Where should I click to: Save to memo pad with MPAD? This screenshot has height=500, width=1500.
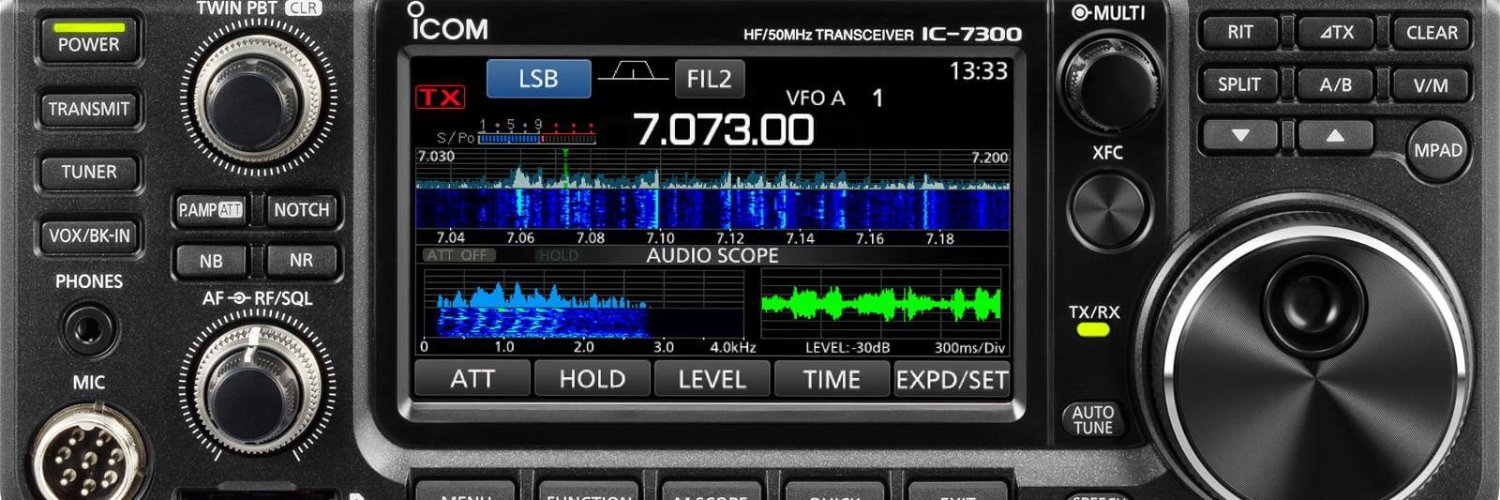tap(1438, 151)
